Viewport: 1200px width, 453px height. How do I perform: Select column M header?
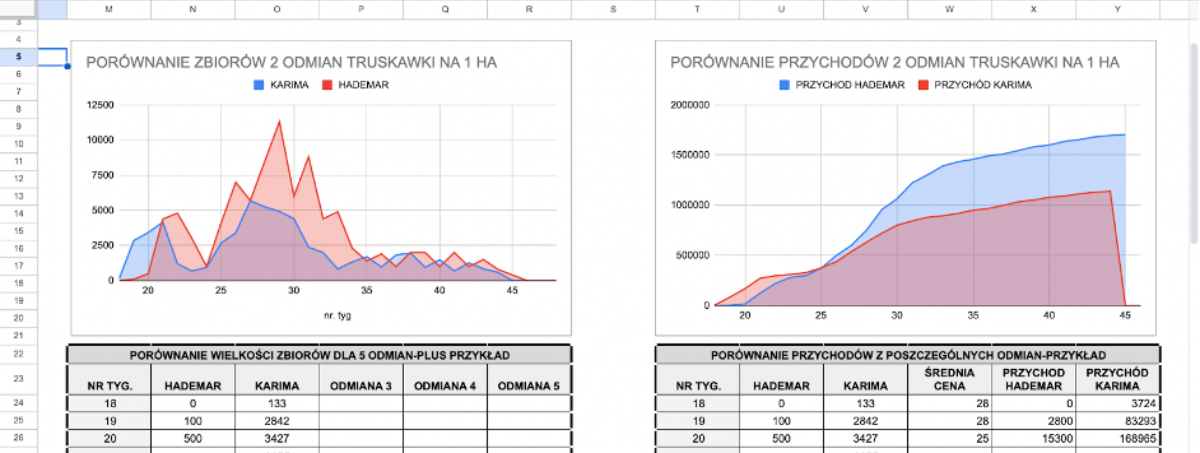[109, 9]
